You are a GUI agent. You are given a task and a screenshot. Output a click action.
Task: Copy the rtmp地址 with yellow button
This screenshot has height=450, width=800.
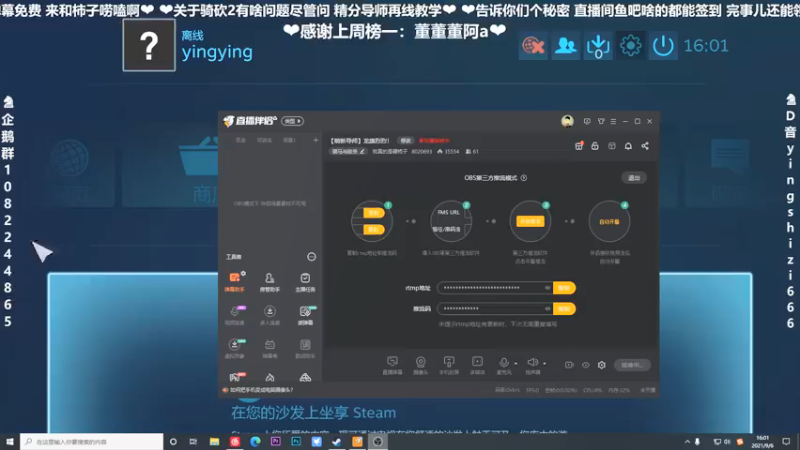pyautogui.click(x=564, y=288)
